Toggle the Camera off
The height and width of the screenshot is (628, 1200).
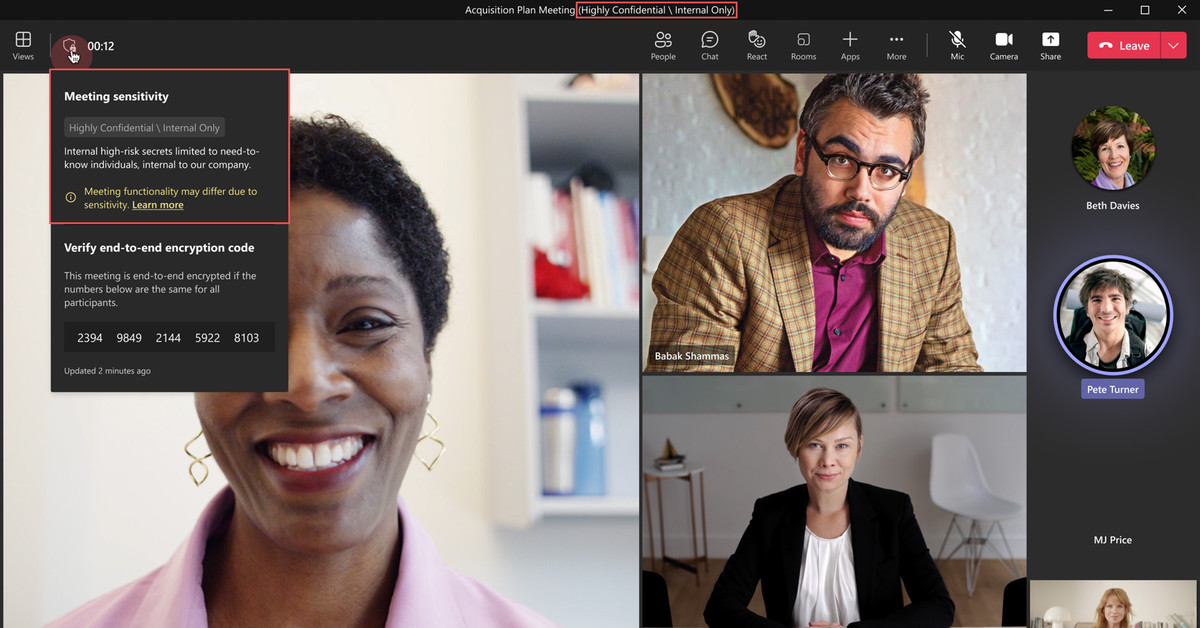tap(1004, 45)
